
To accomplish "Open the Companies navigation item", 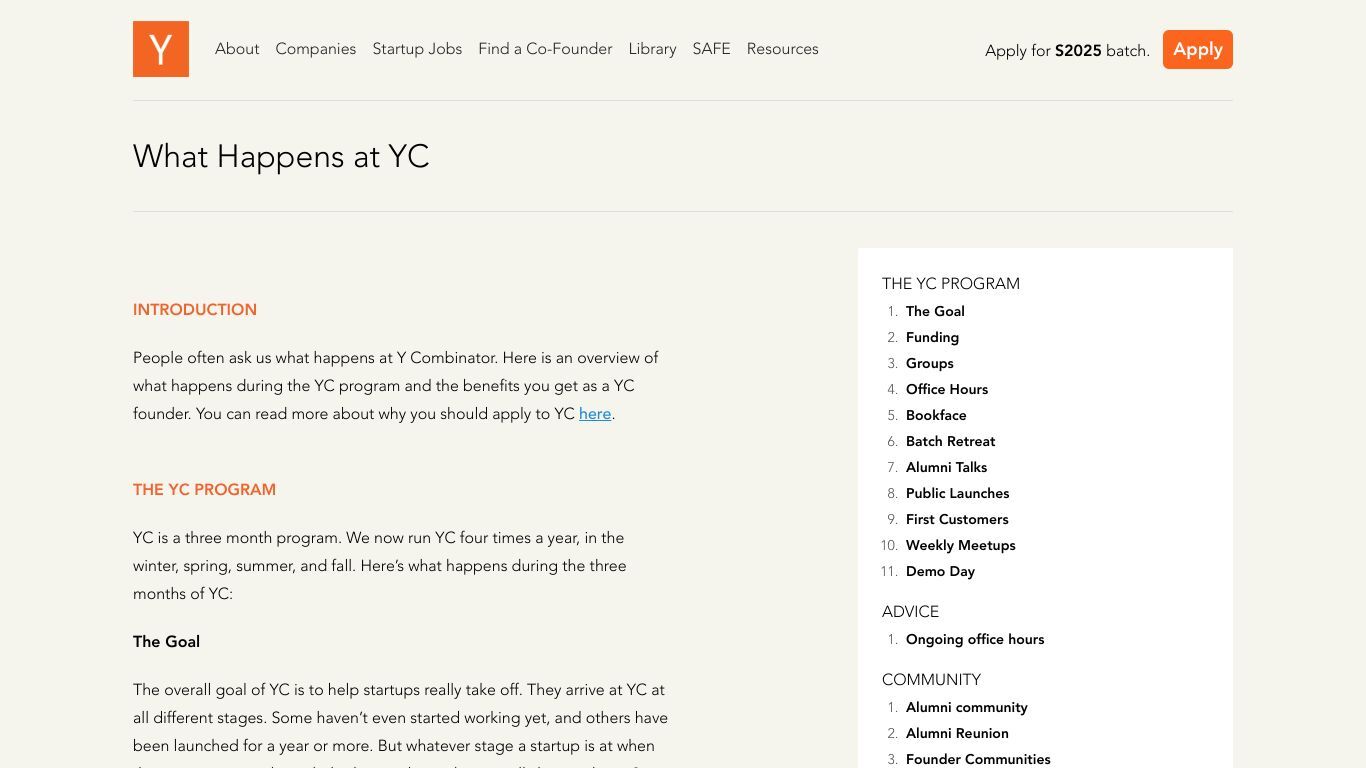I will pyautogui.click(x=316, y=49).
